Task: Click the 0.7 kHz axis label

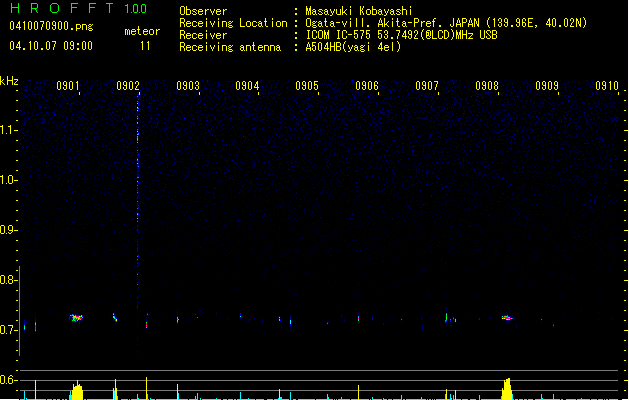Action: pyautogui.click(x=8, y=330)
